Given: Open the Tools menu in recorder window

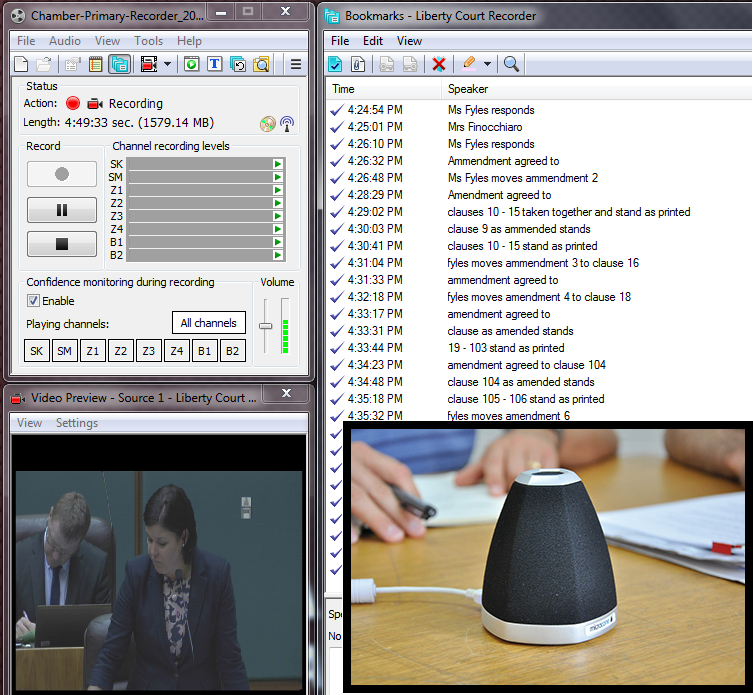Looking at the screenshot, I should point(148,41).
